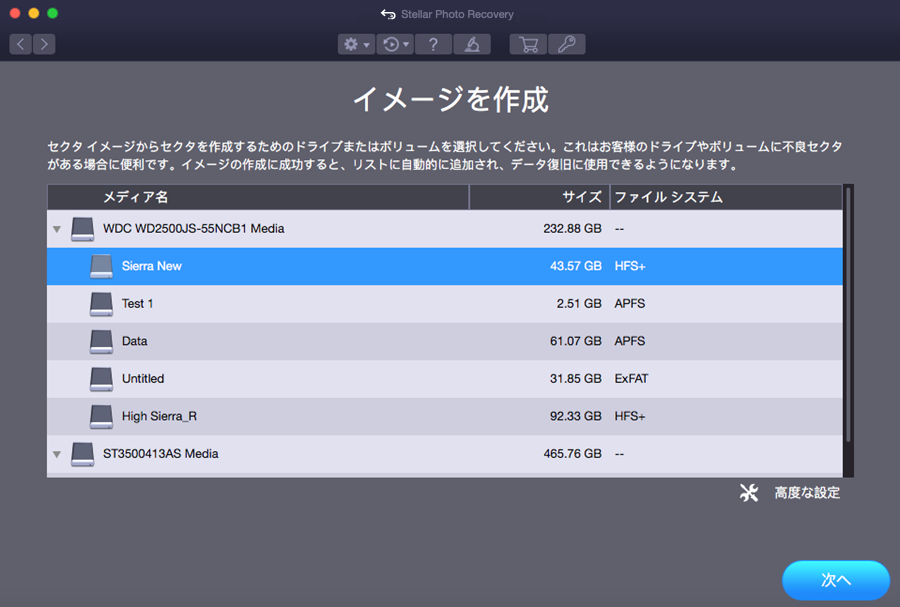Open 高度な設定 advanced settings

807,493
